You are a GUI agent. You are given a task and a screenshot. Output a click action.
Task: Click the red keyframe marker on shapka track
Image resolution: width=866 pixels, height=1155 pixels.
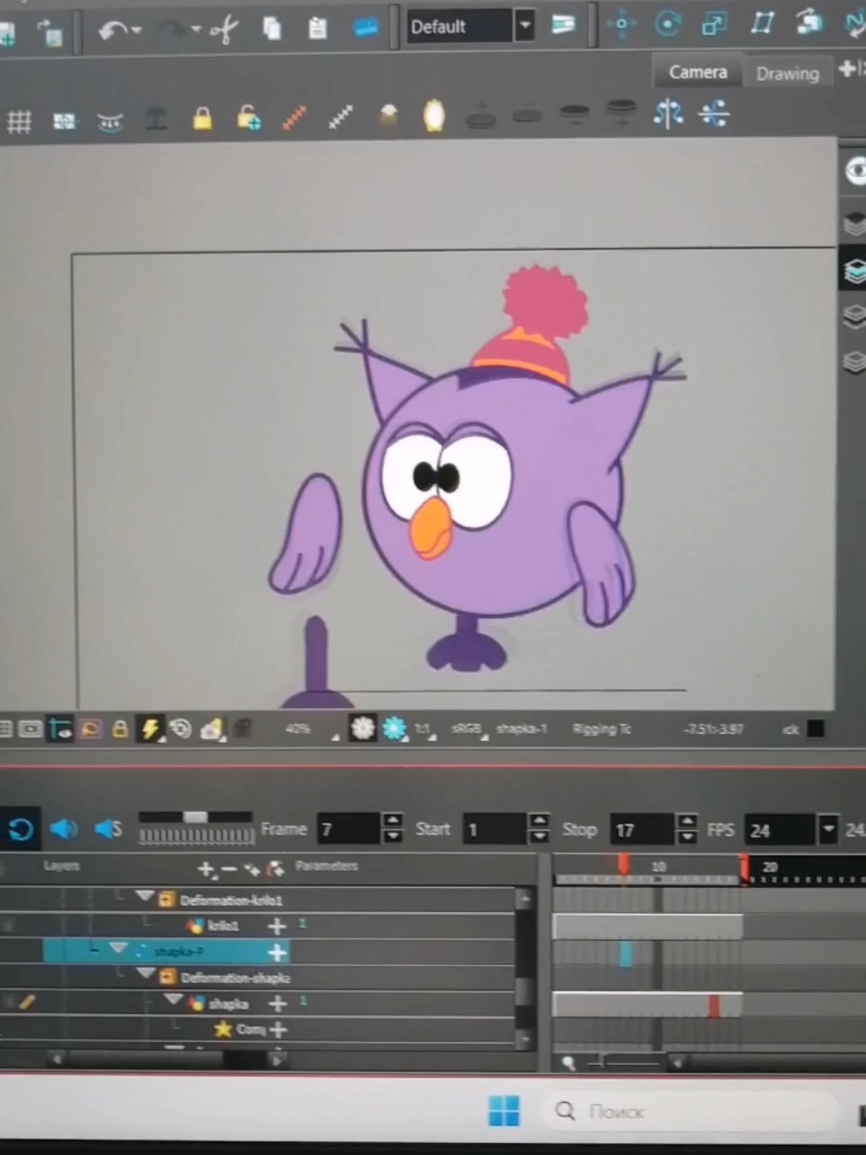(713, 1005)
